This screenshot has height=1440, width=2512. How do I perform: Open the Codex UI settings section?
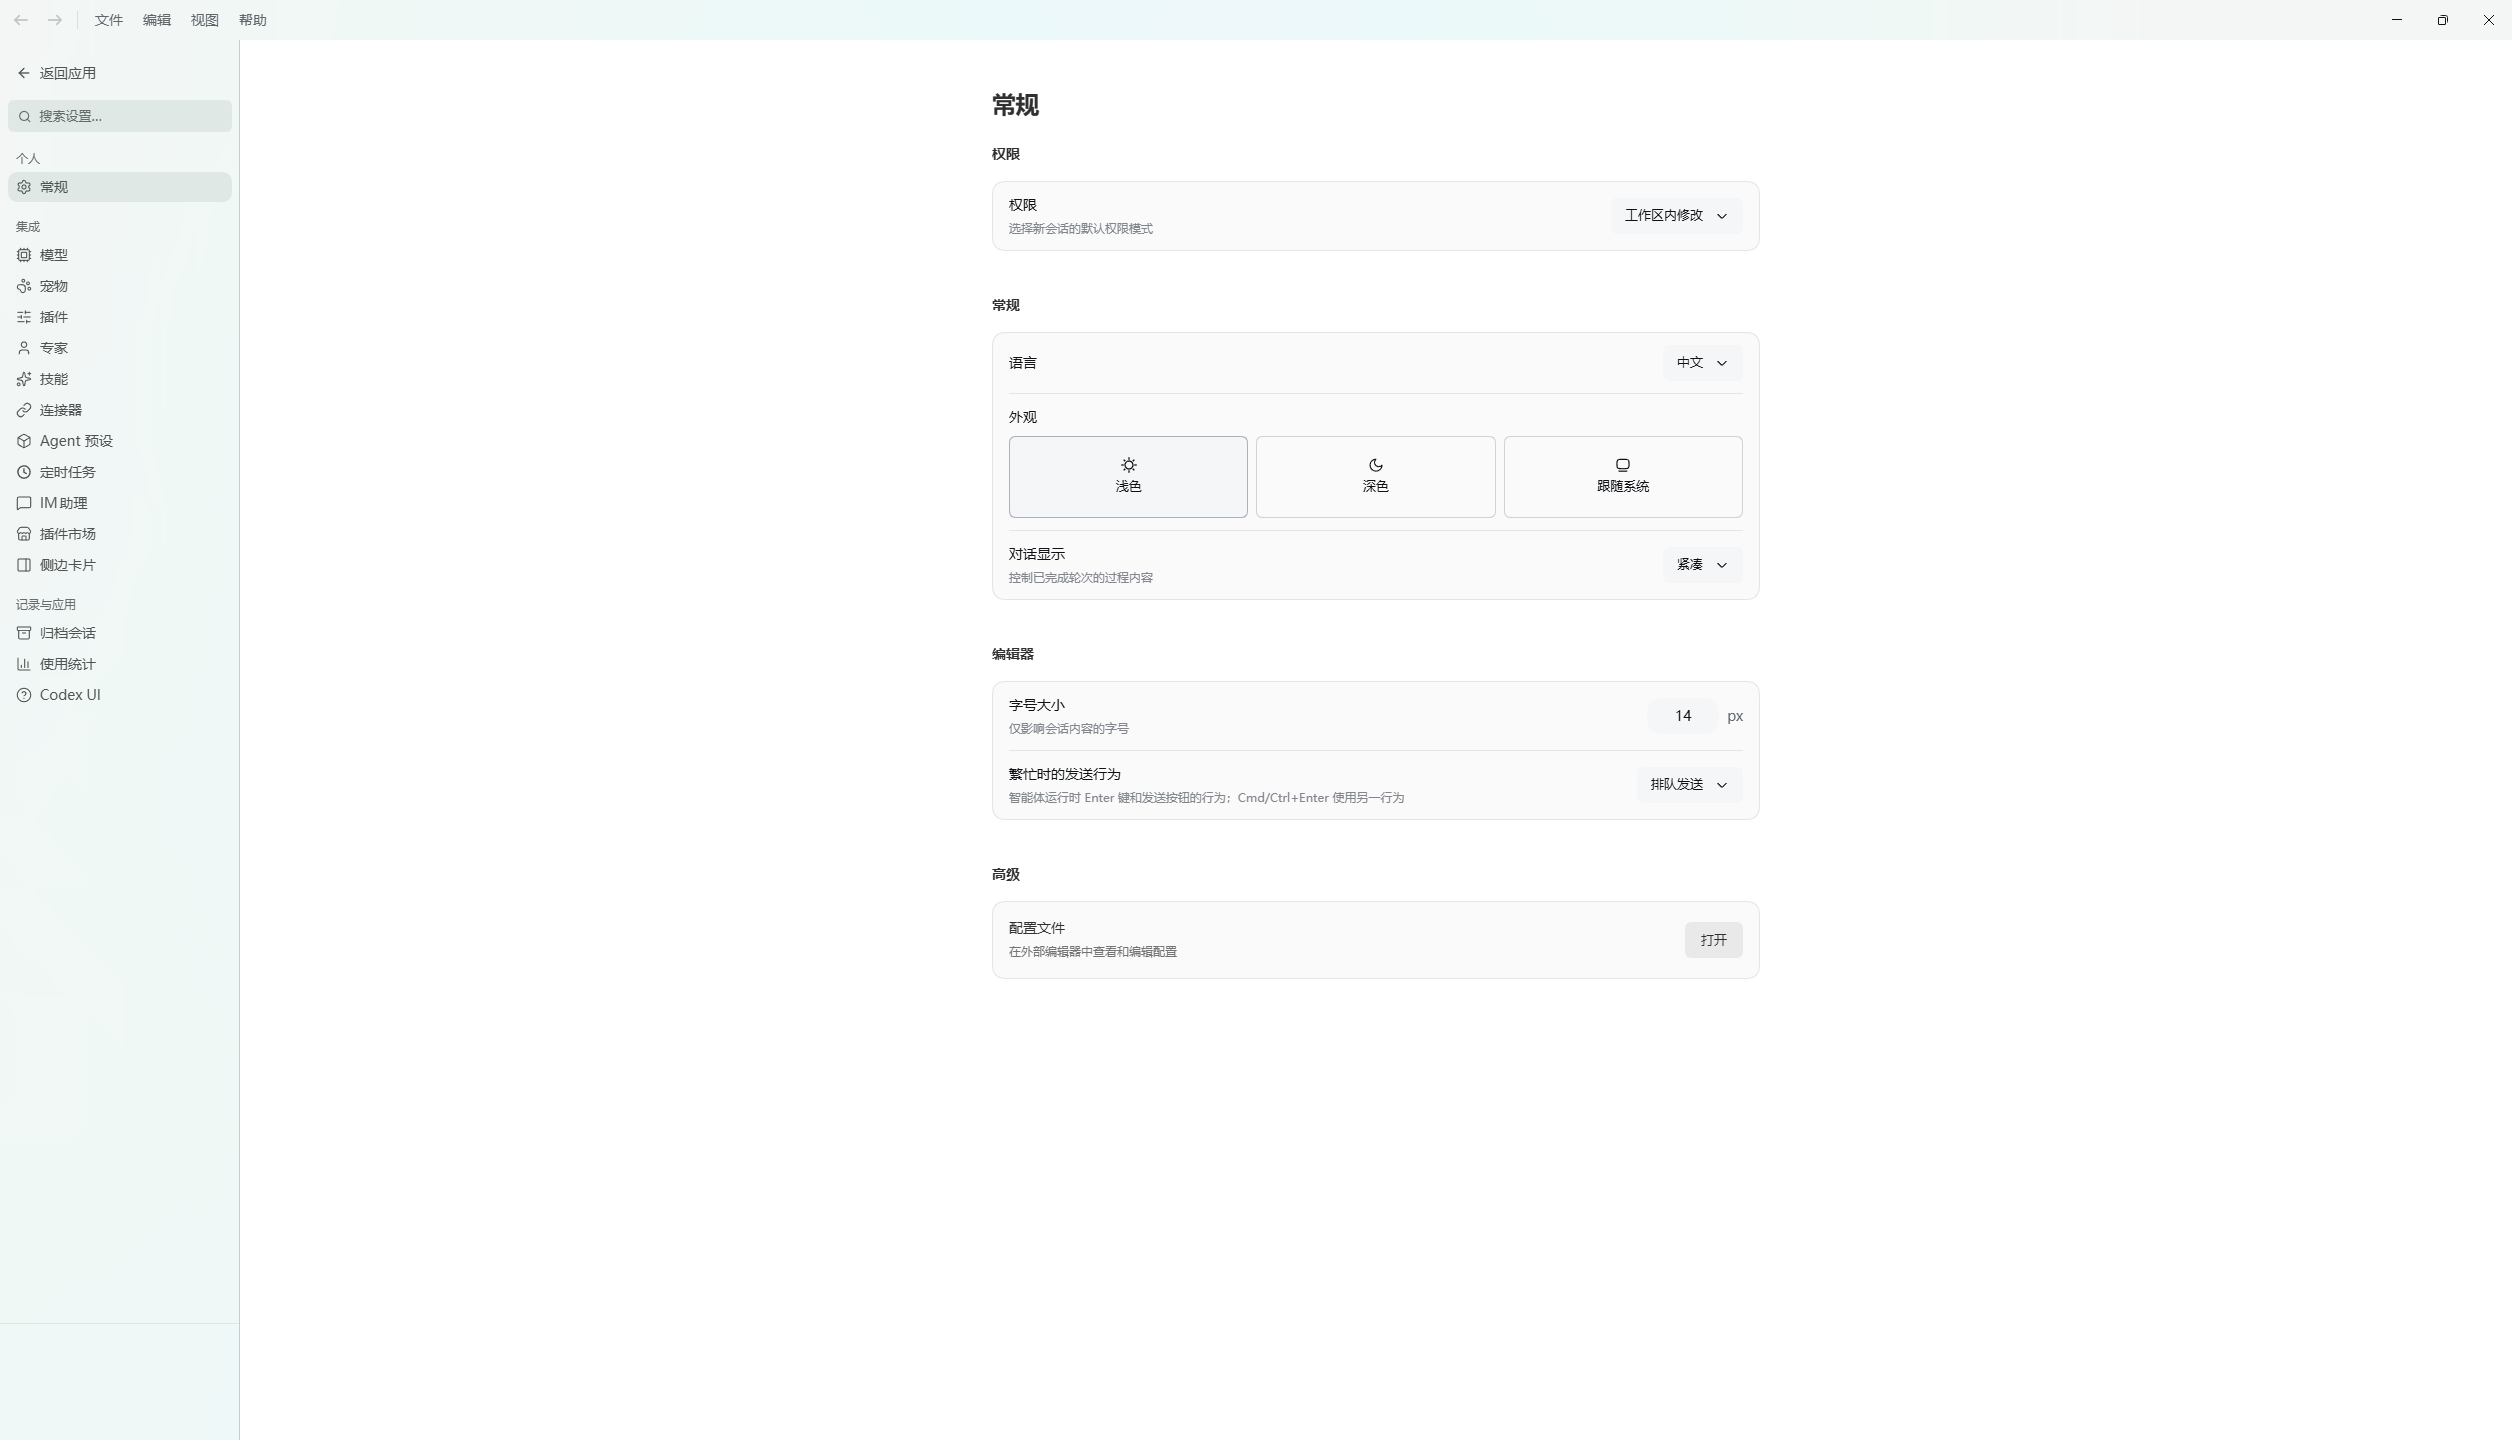120,695
